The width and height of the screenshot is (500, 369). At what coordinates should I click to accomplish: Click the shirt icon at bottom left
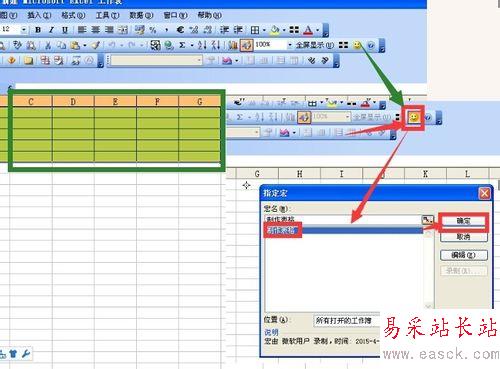coord(13,354)
